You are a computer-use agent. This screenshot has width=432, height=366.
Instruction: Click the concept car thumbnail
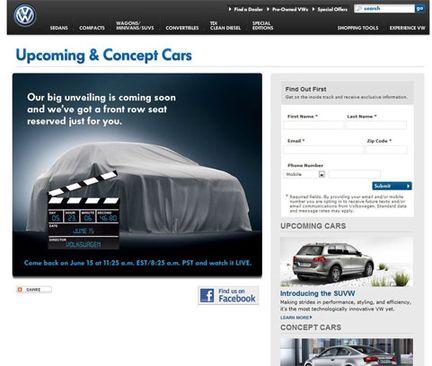(346, 352)
